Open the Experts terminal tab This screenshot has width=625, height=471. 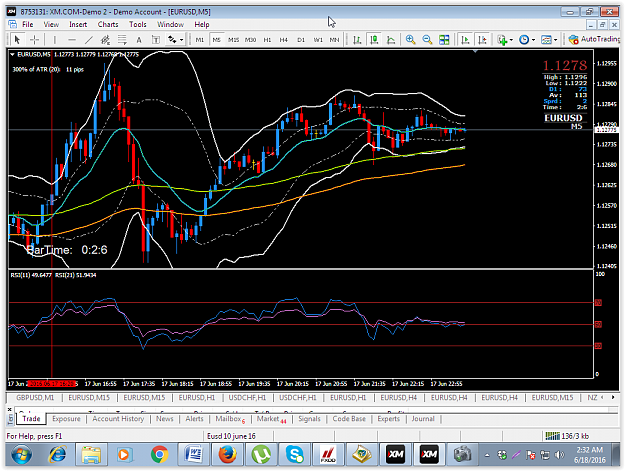click(389, 419)
